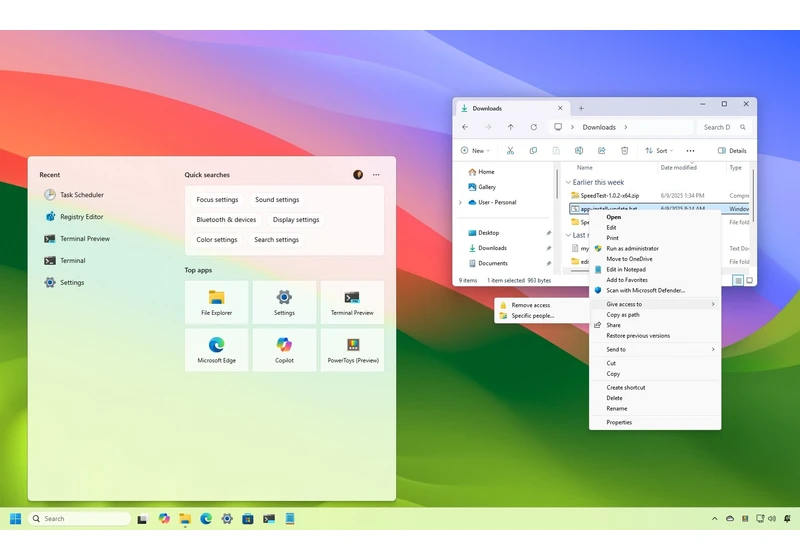Click chevron after Downloads in address bar

coord(626,128)
